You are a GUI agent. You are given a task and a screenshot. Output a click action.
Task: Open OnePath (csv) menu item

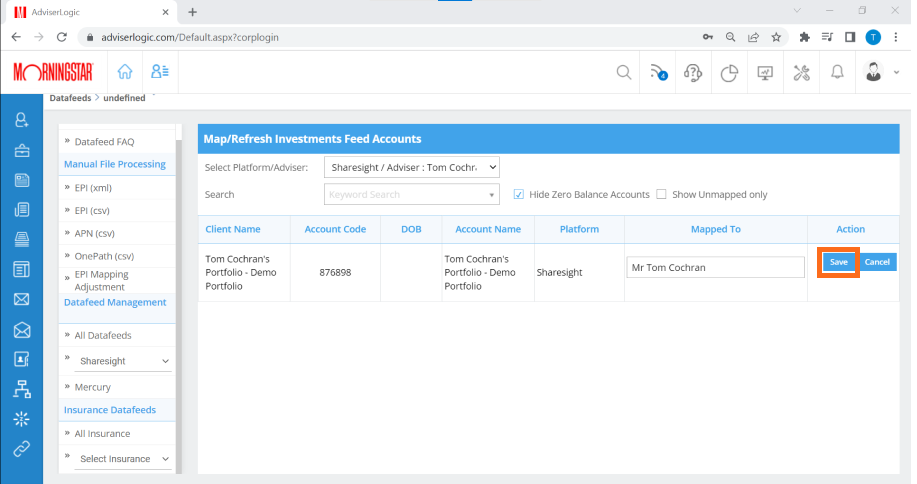(x=104, y=256)
